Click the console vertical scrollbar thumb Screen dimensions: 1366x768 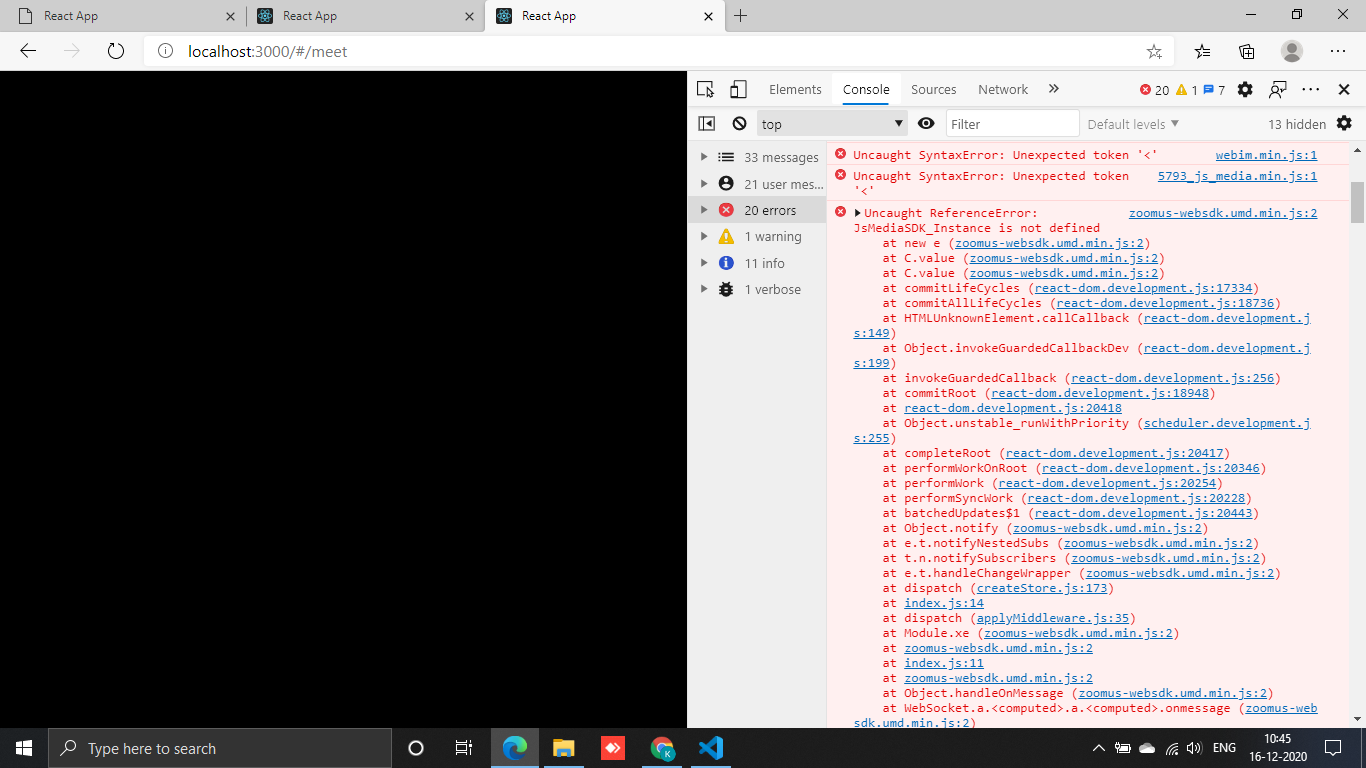(x=1357, y=202)
